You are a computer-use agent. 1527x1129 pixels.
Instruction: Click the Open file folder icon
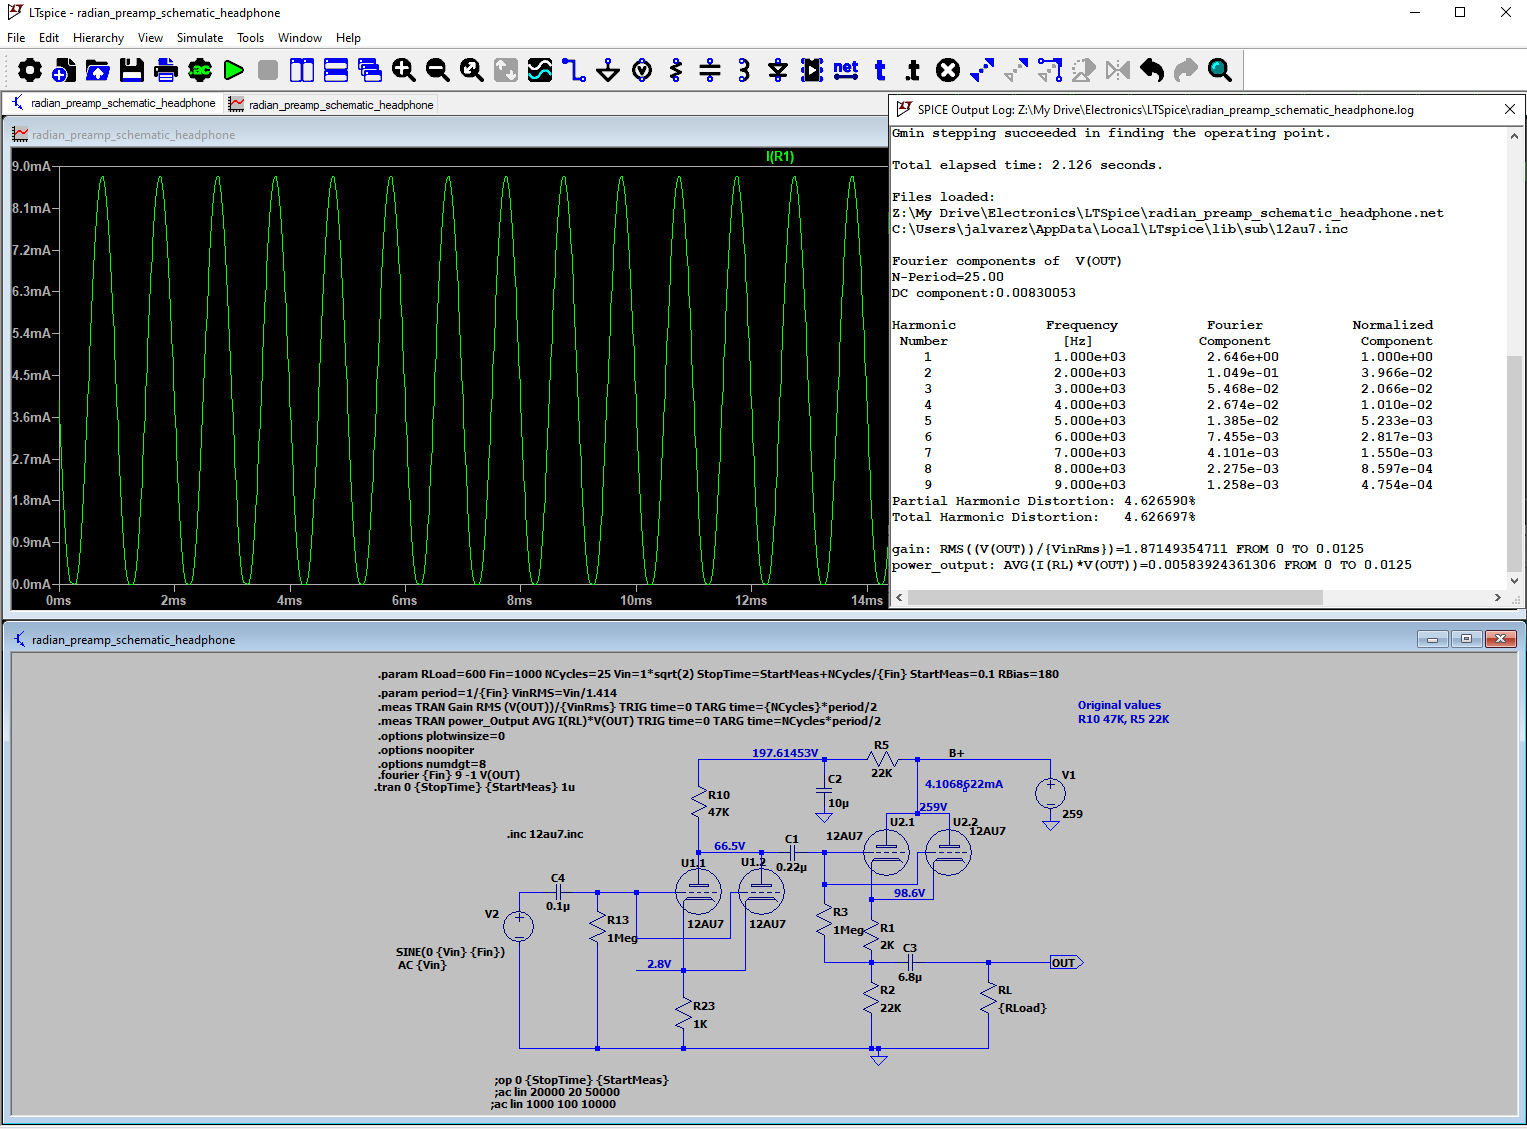(98, 70)
